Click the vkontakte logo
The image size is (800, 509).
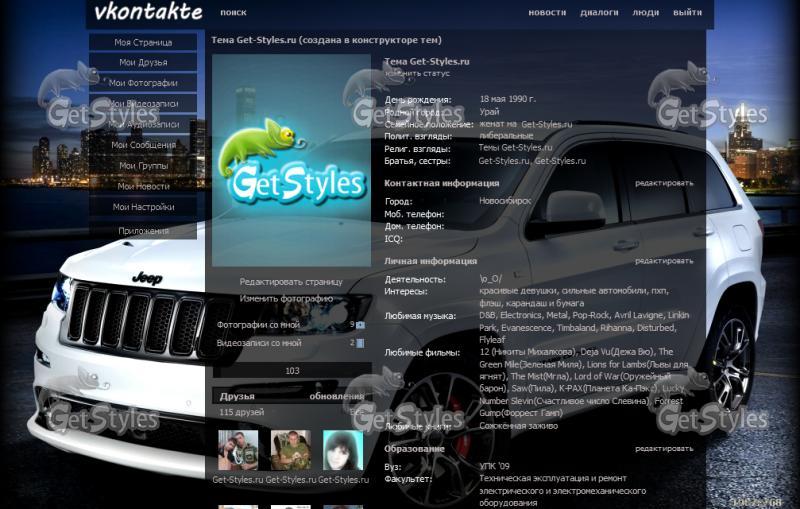[x=148, y=13]
